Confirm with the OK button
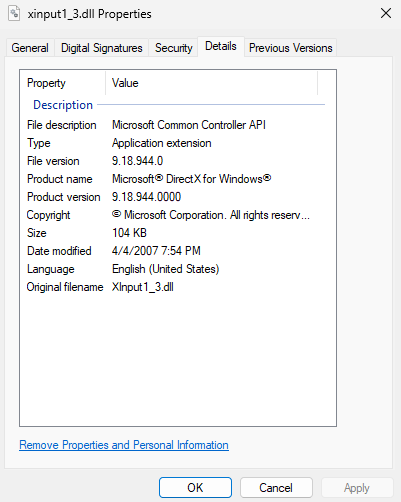Image resolution: width=401 pixels, height=502 pixels. 195,488
